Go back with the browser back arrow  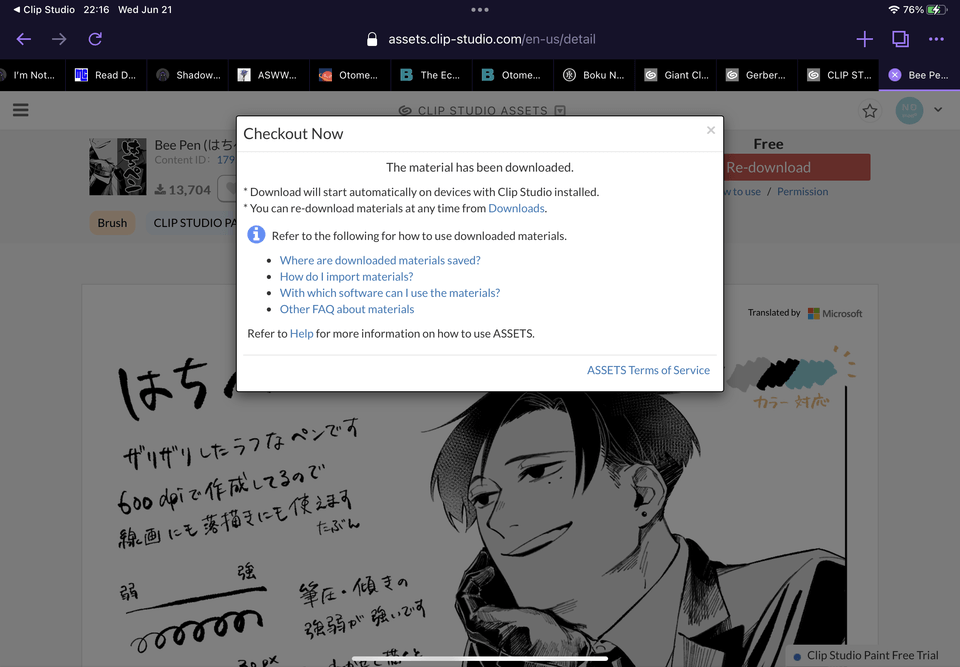tap(24, 39)
